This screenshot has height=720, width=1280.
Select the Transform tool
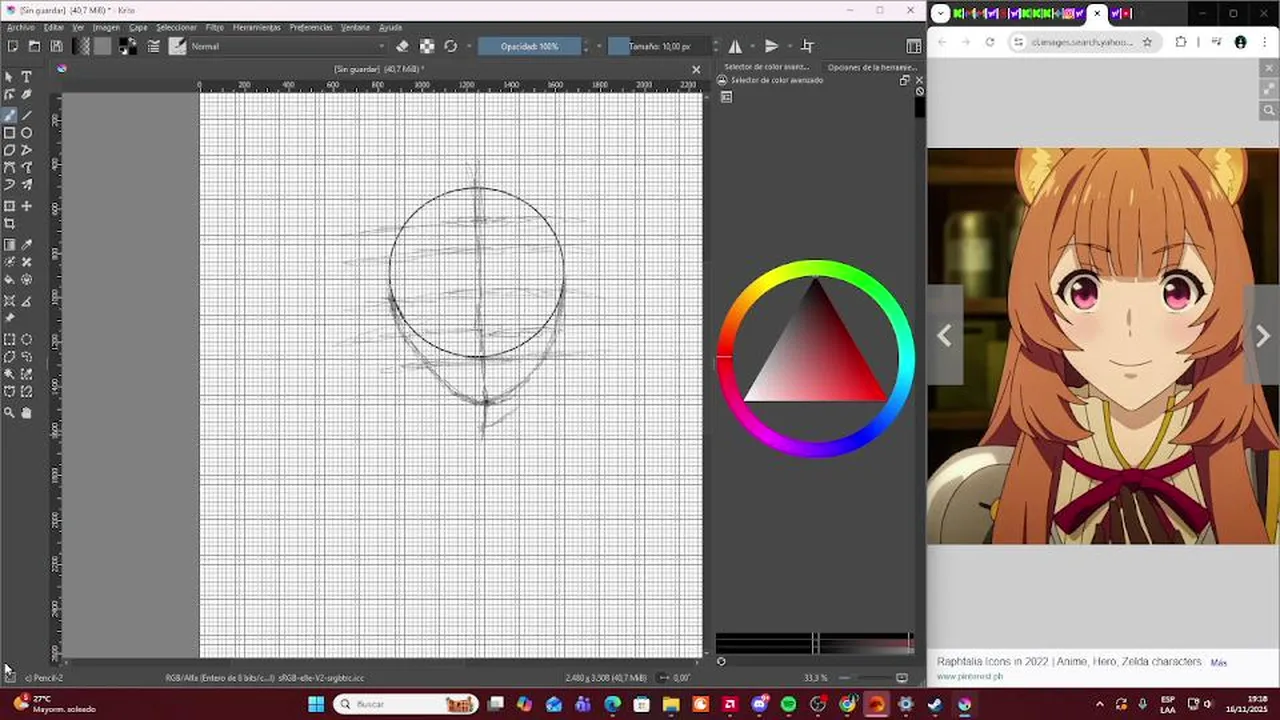[9, 206]
